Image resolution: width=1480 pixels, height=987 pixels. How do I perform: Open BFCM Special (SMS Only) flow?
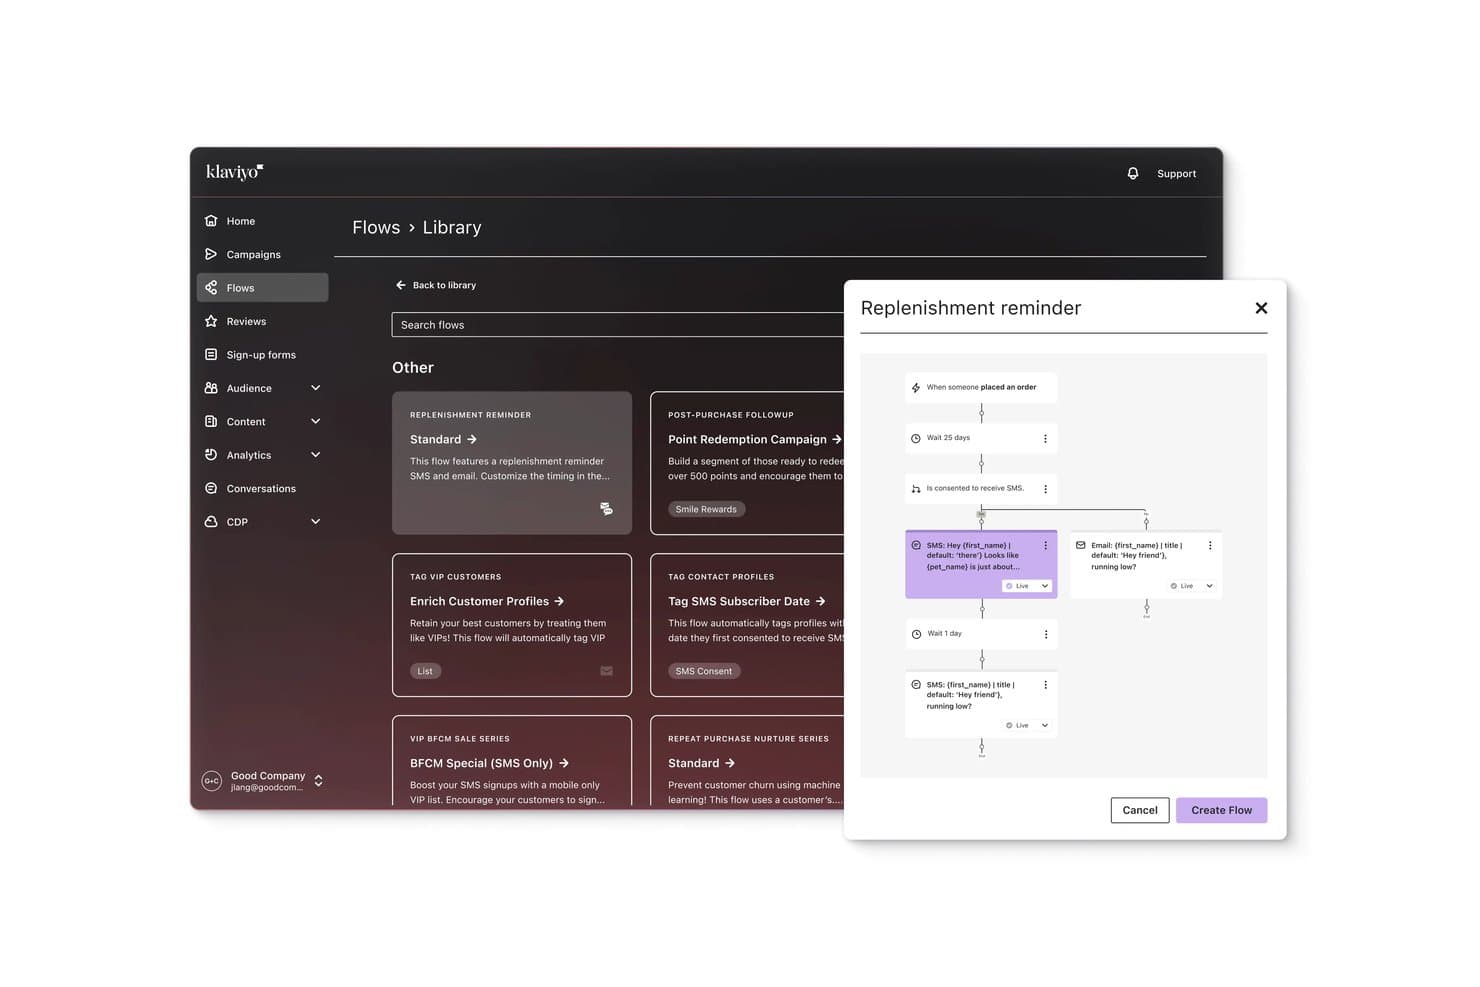pyautogui.click(x=489, y=763)
